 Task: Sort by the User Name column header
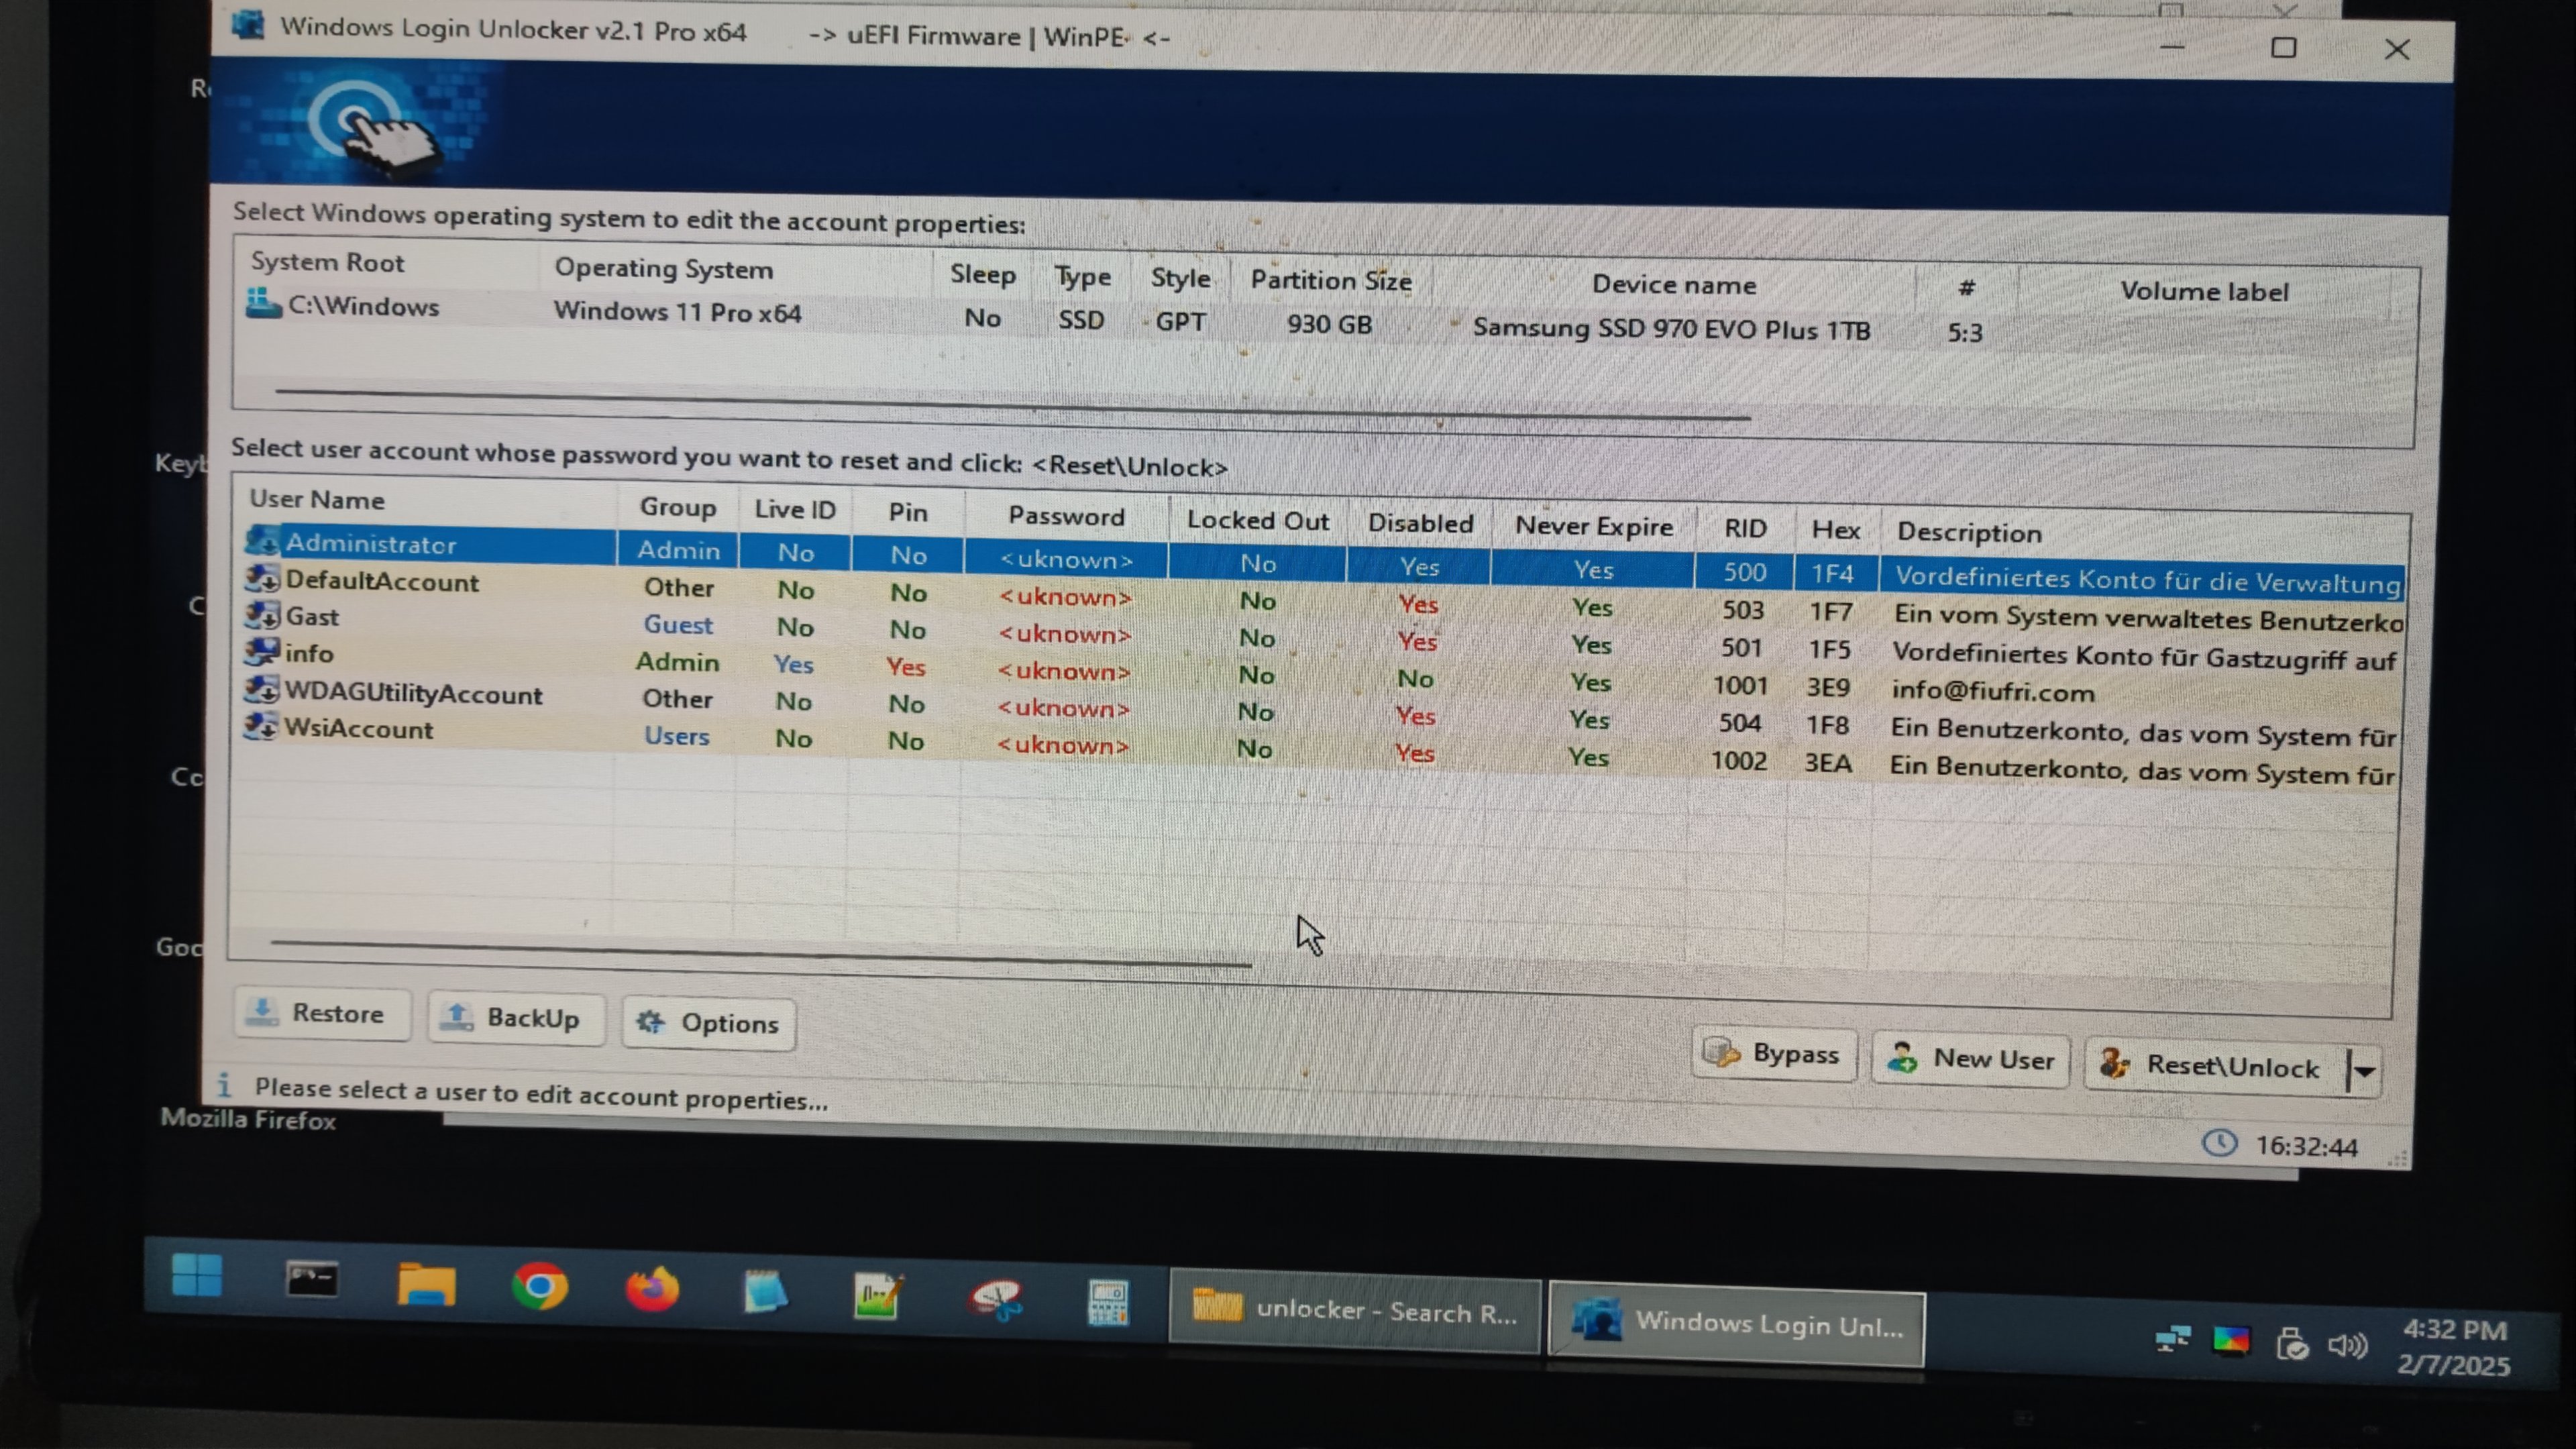pyautogui.click(x=317, y=499)
